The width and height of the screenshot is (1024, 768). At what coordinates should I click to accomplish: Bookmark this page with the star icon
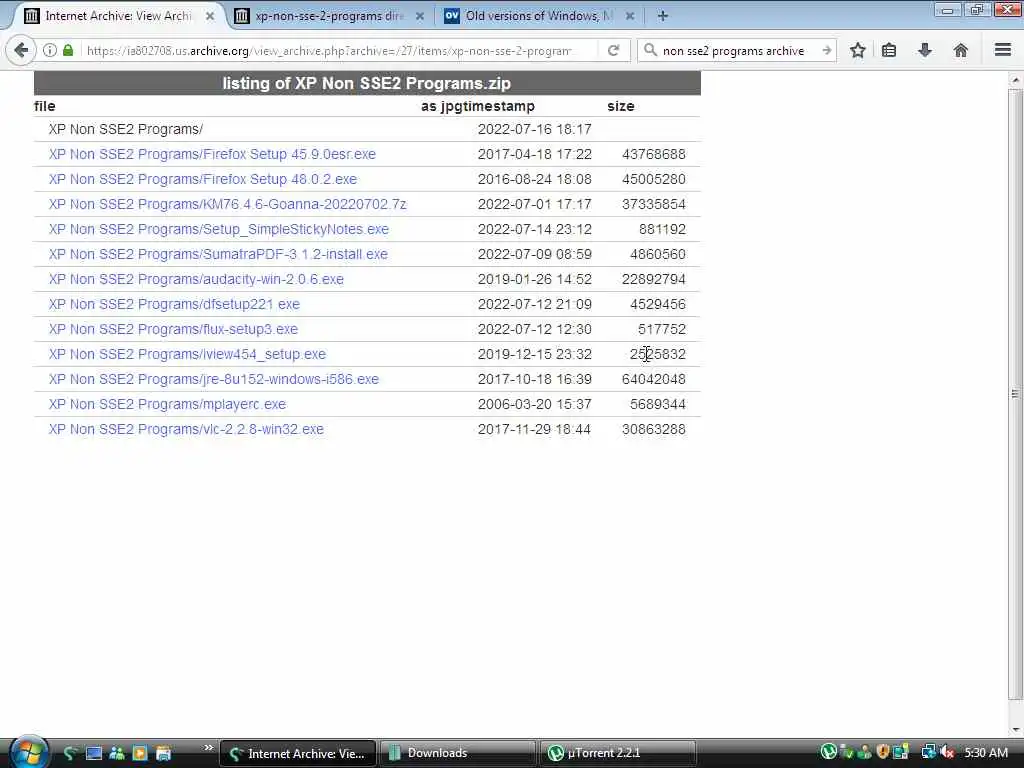pos(857,50)
